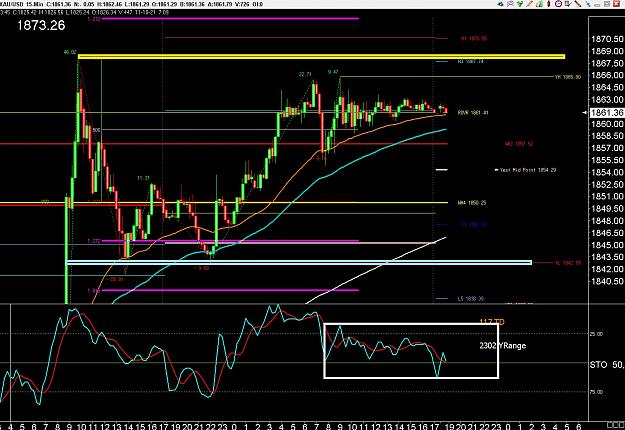
Task: Click the MH4 1850.25 level label
Action: click(x=472, y=202)
